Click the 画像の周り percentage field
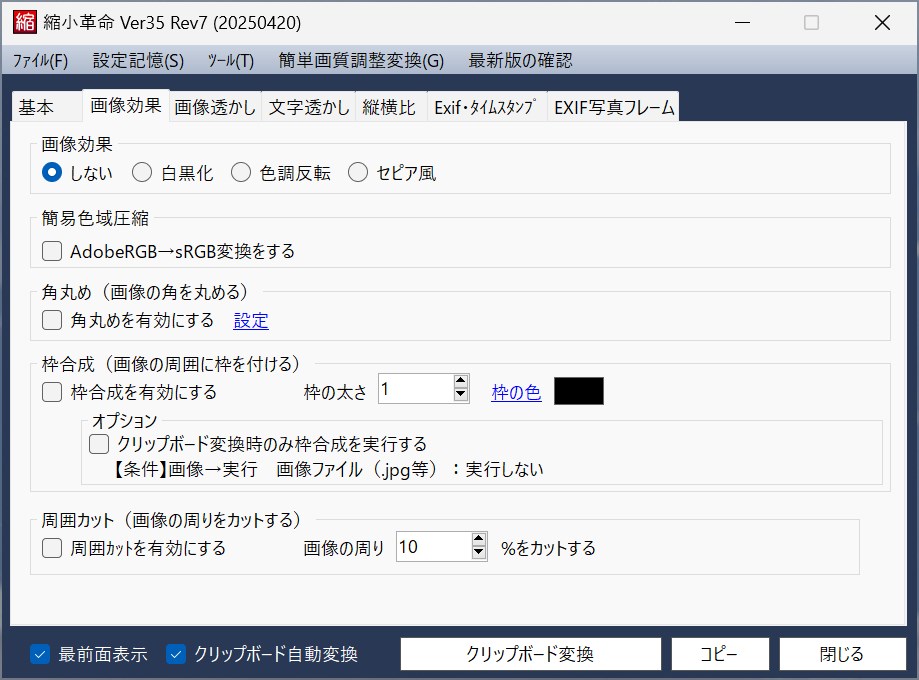The image size is (919, 680). click(434, 546)
